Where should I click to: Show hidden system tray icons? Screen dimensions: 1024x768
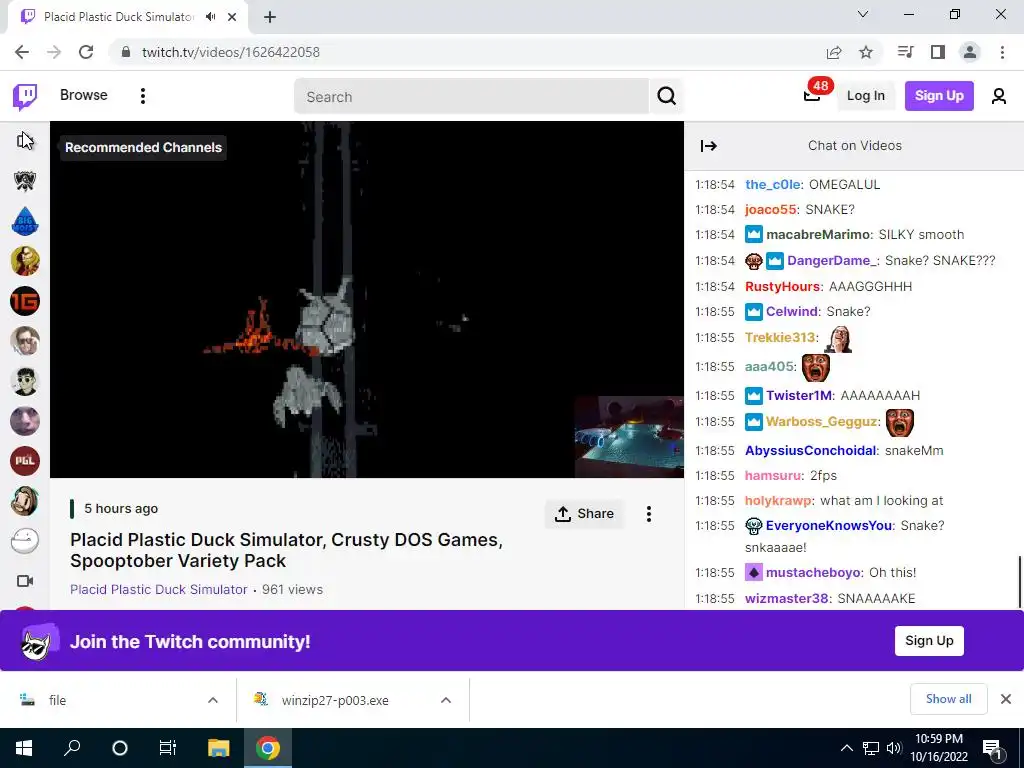846,748
